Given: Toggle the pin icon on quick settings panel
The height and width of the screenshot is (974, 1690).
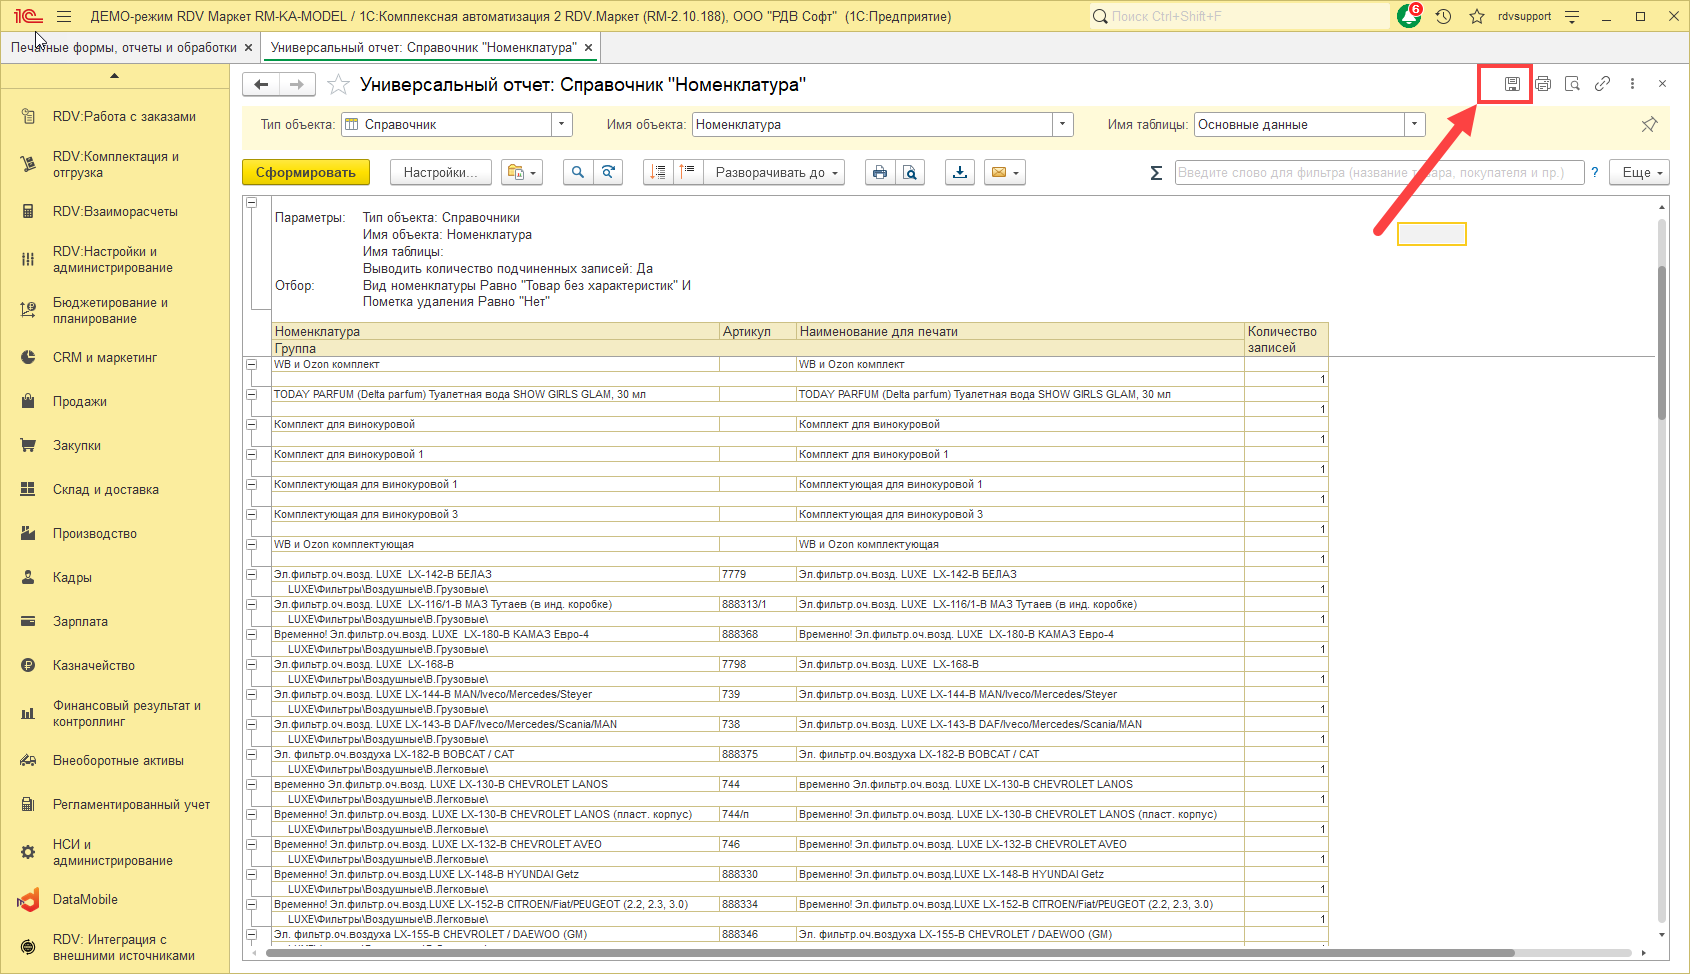Looking at the screenshot, I should click(x=1649, y=125).
